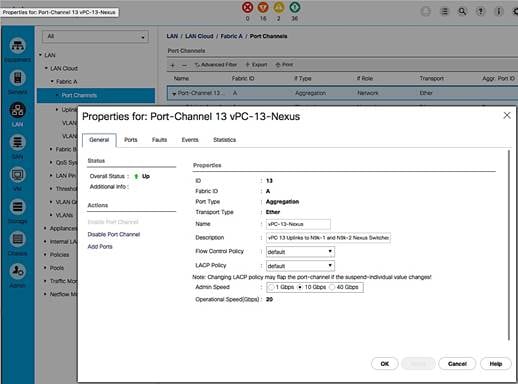Click the green warning faults icon
This screenshot has width=518, height=384.
[294, 7]
